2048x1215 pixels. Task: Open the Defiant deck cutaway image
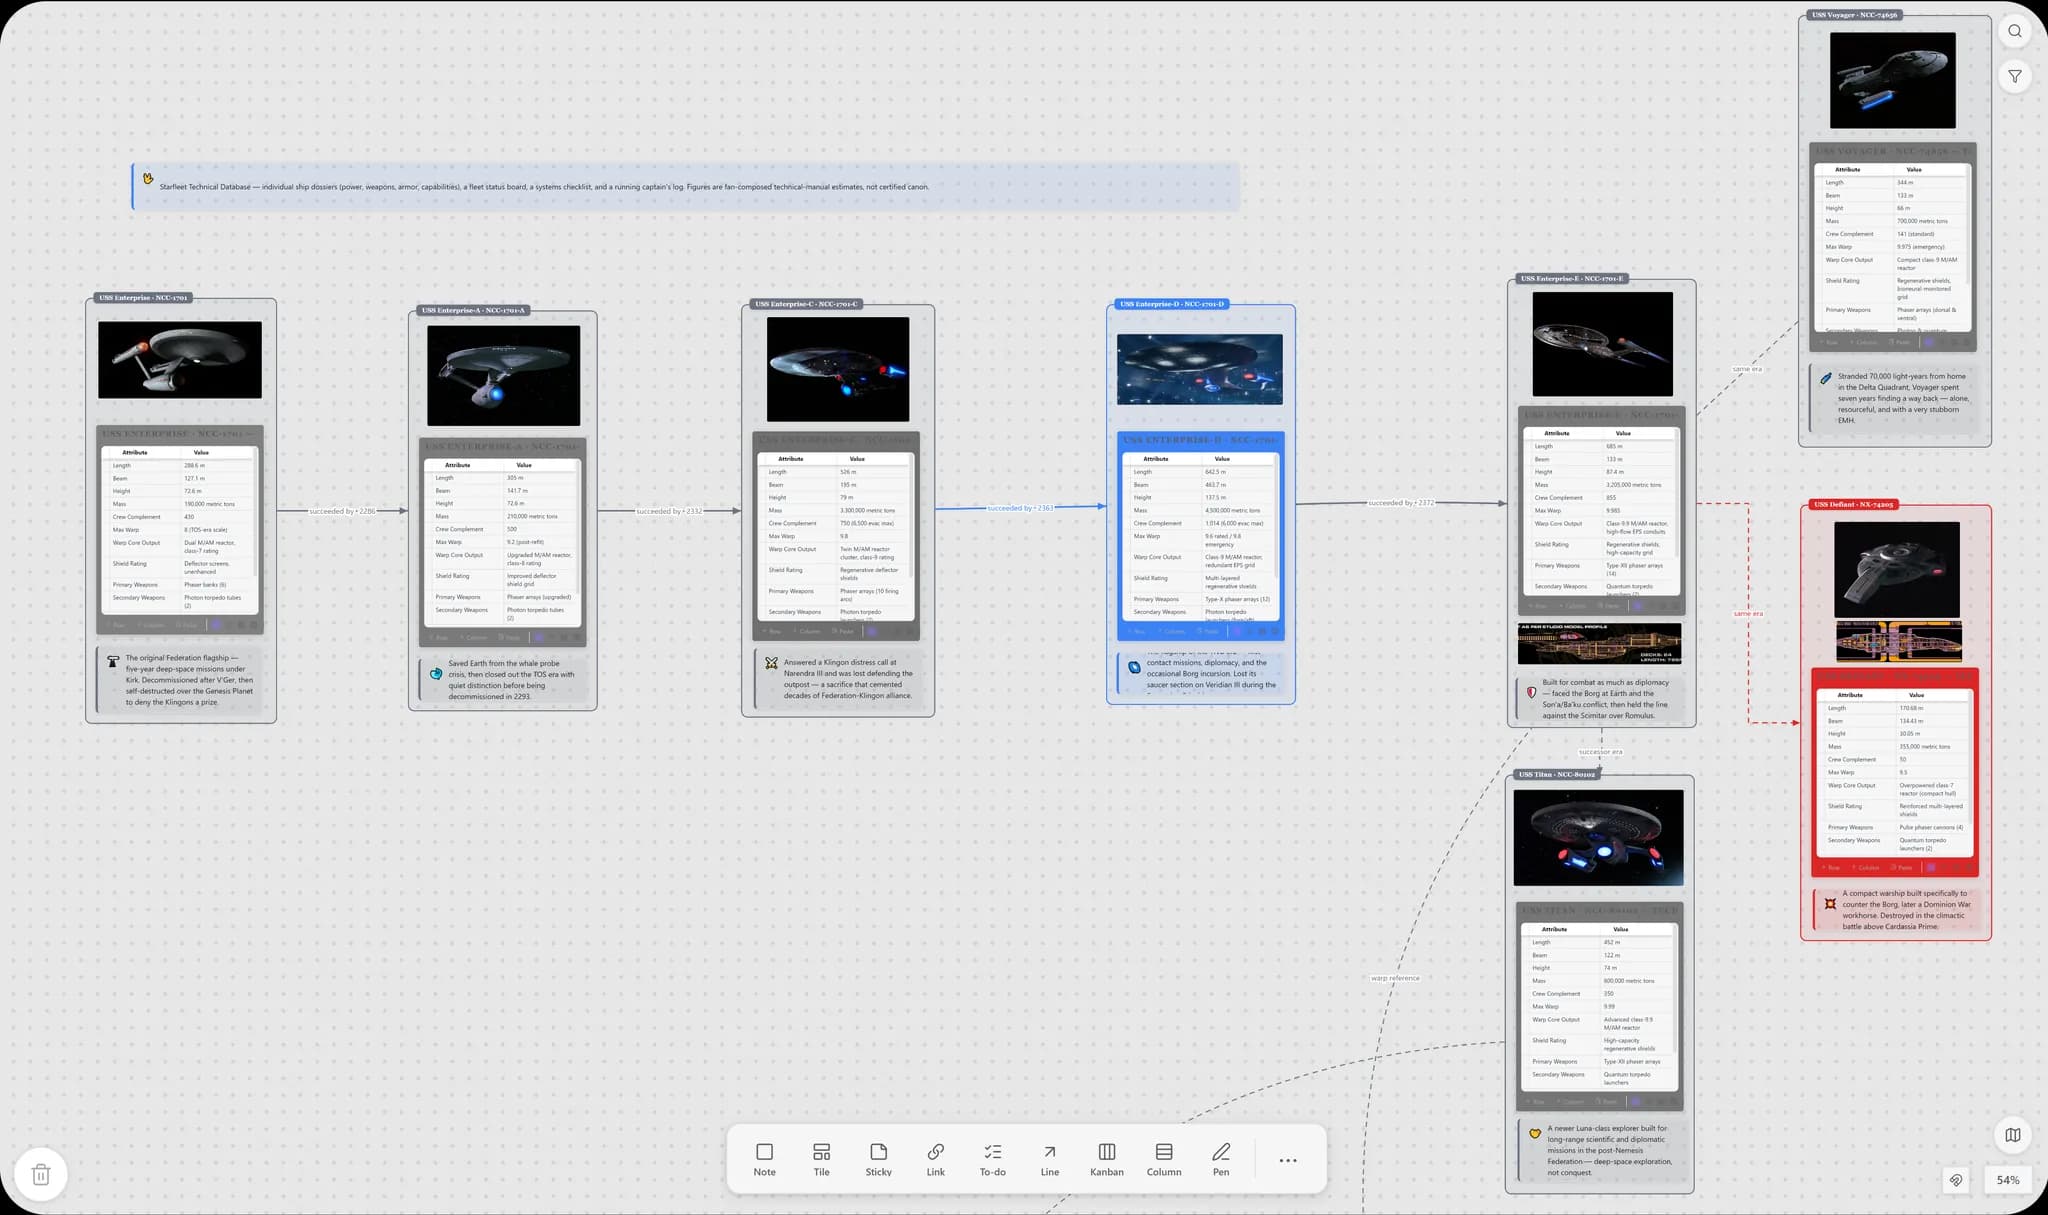pos(1899,641)
